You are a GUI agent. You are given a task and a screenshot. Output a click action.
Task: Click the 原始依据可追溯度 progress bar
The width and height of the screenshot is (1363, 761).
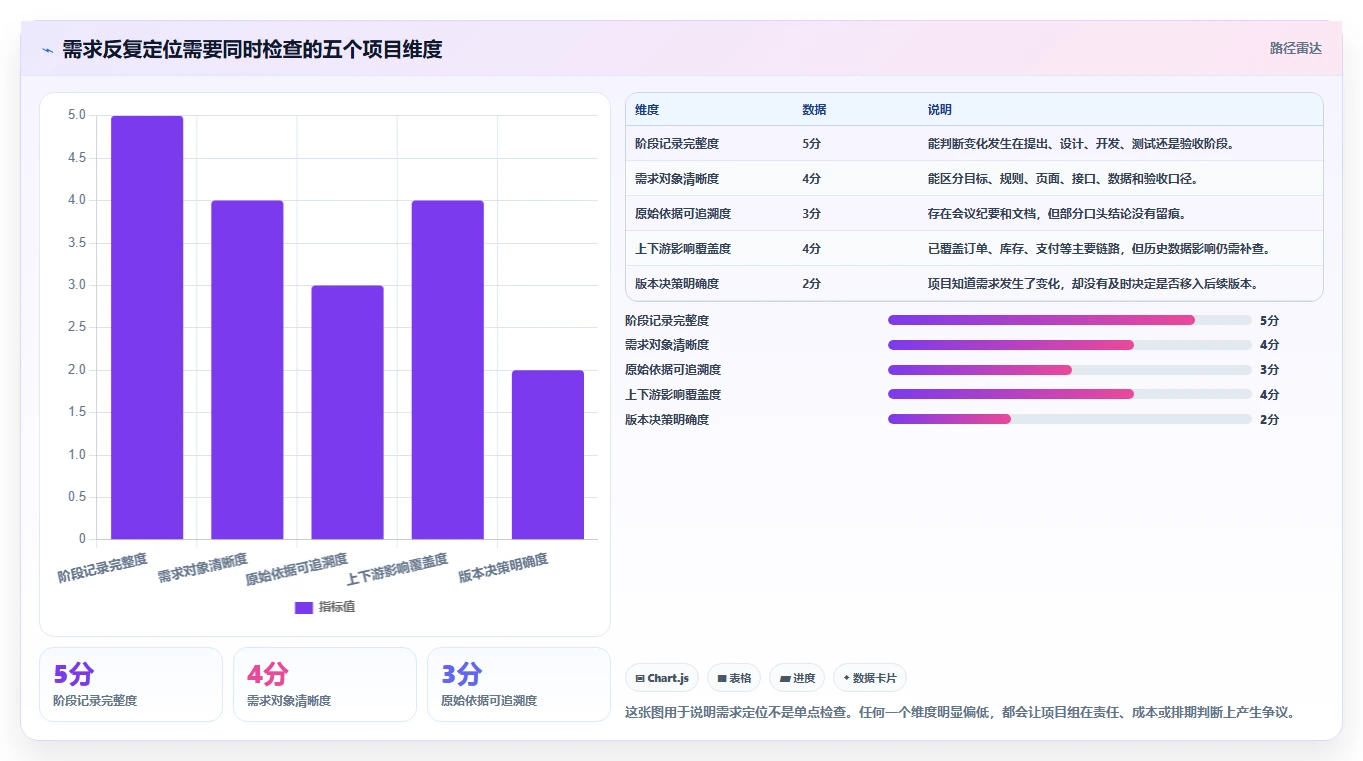point(1070,370)
